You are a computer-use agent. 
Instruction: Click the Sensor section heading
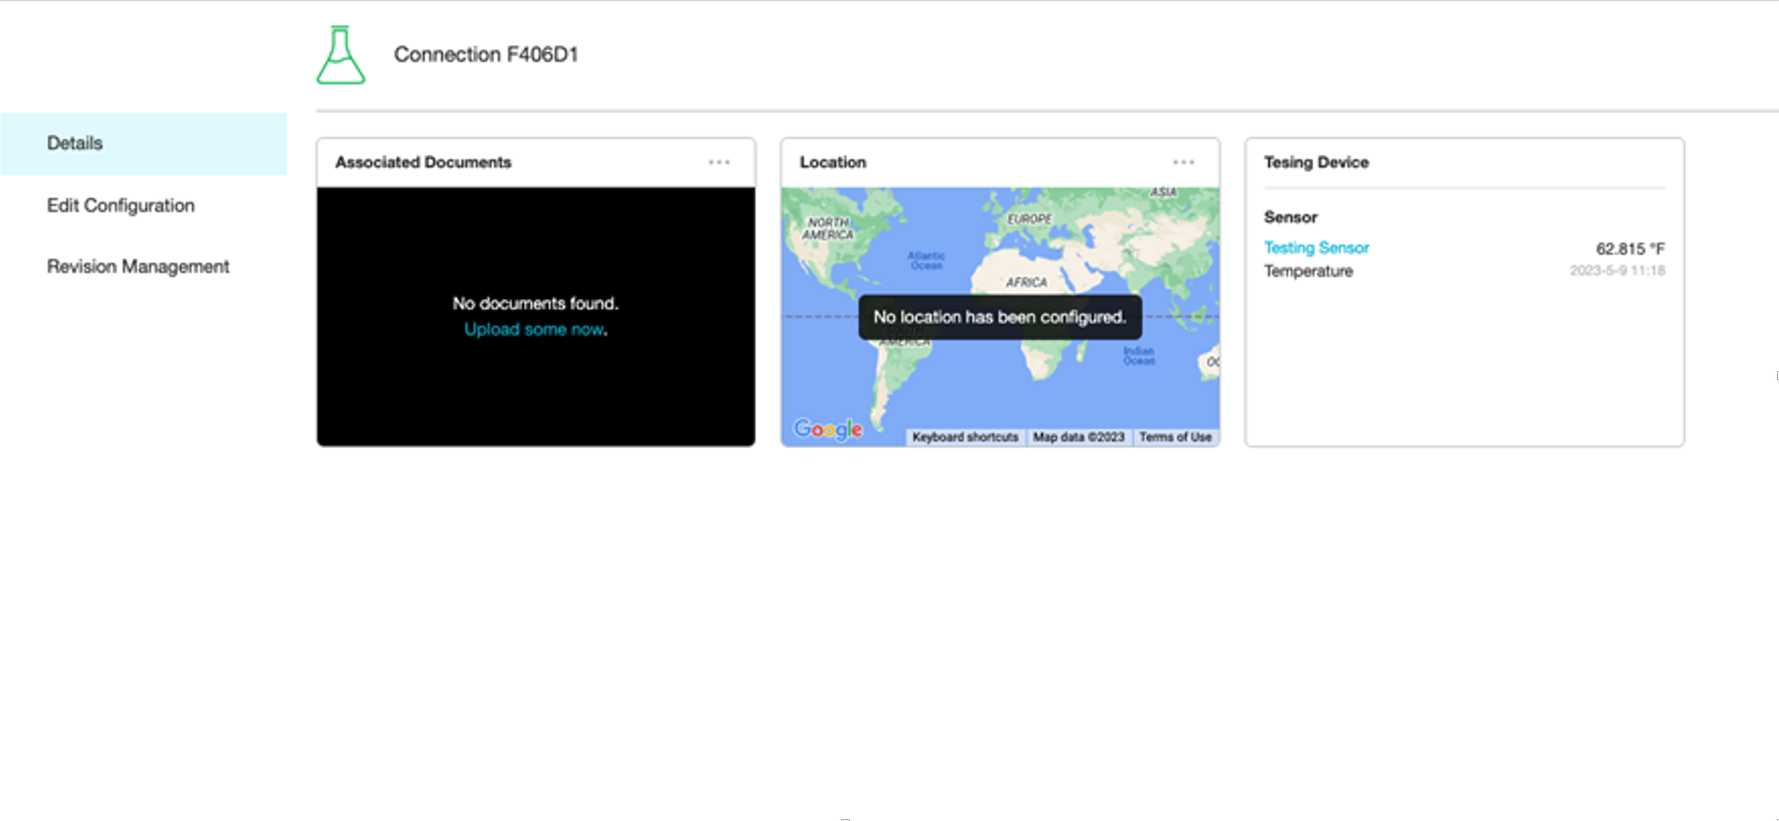pyautogui.click(x=1290, y=217)
